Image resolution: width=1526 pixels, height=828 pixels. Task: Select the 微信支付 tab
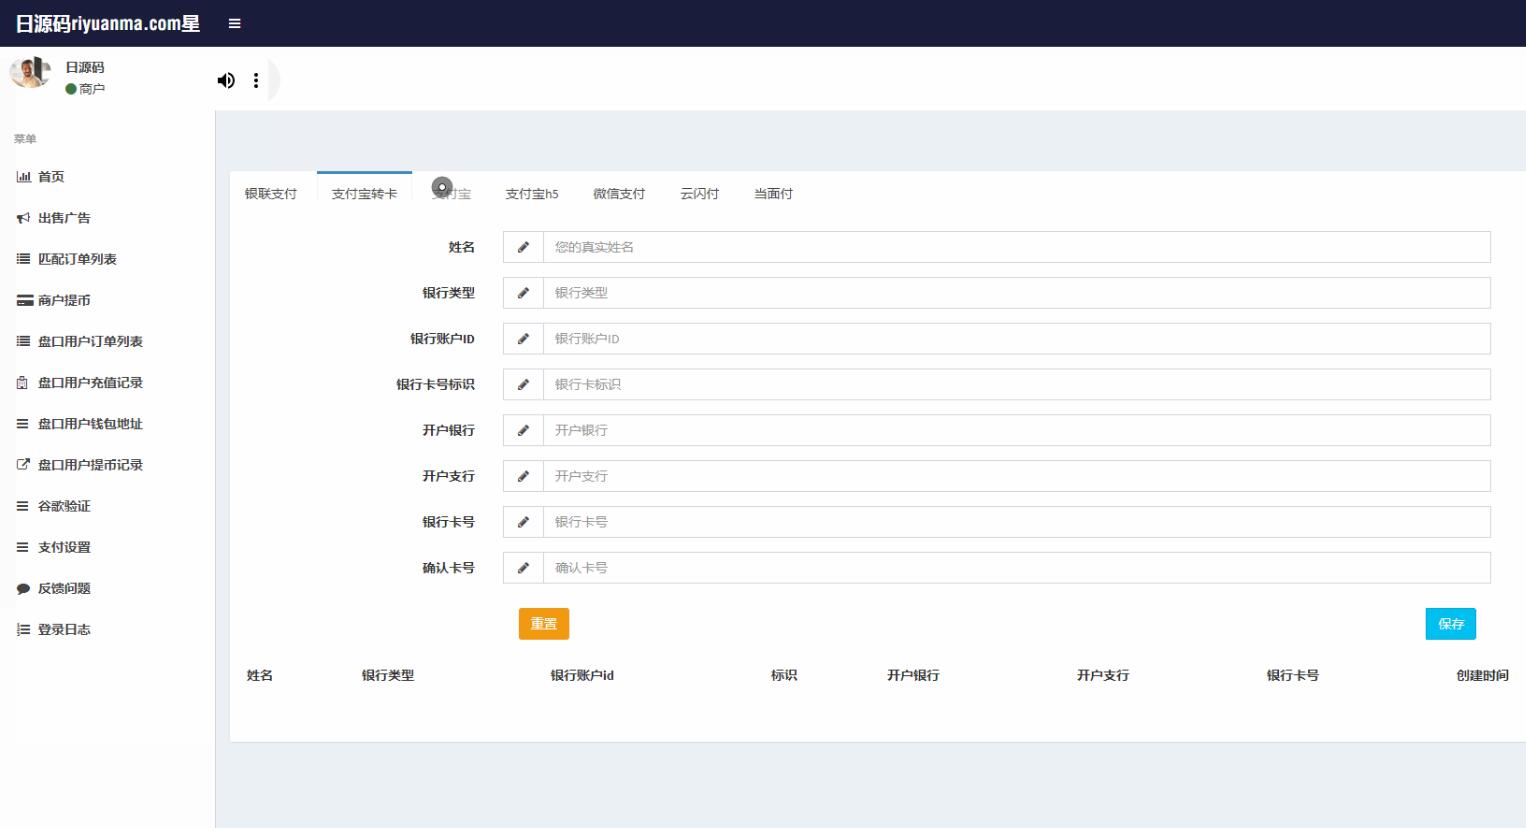coord(619,194)
